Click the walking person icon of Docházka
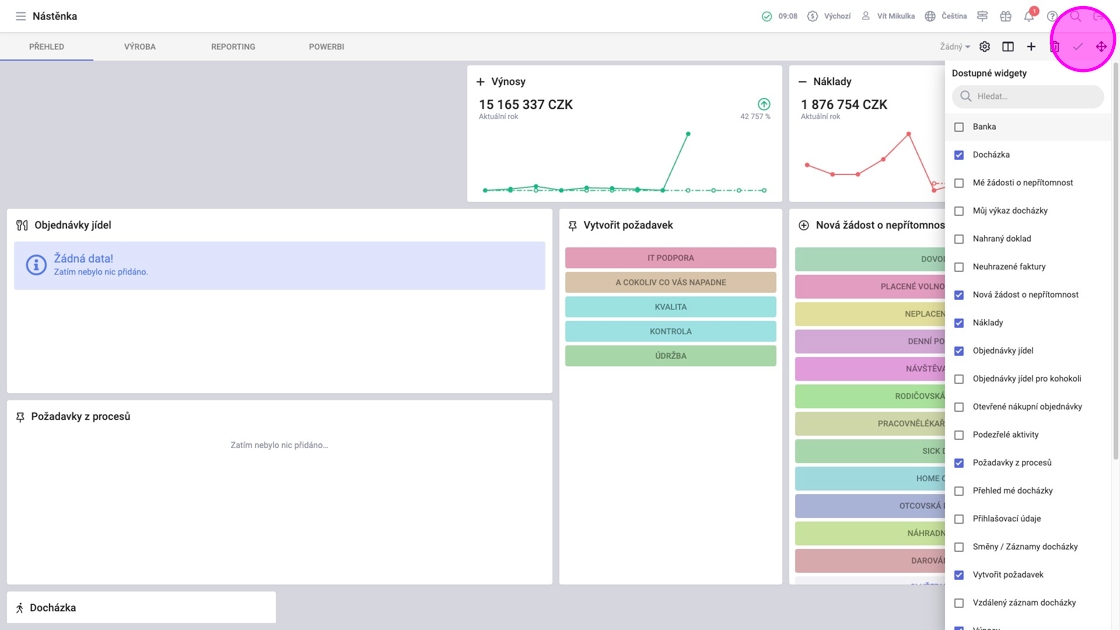1120x630 pixels. coord(20,608)
